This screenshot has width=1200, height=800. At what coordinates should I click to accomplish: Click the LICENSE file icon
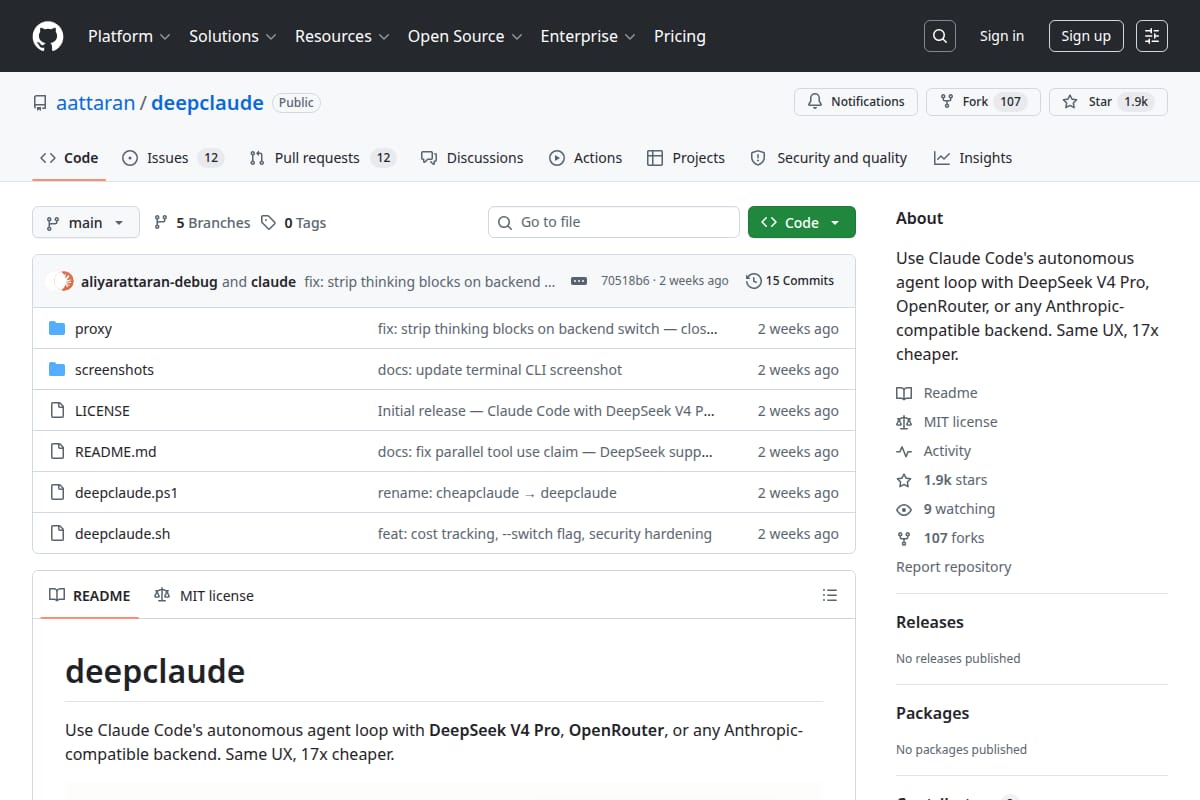coord(57,411)
